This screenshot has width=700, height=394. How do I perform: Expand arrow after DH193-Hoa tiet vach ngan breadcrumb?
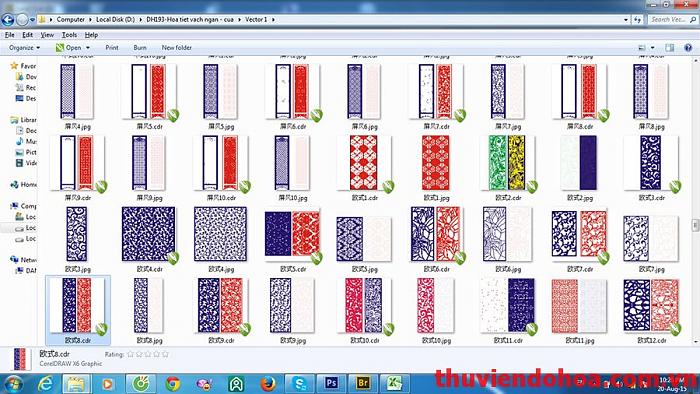coord(239,20)
